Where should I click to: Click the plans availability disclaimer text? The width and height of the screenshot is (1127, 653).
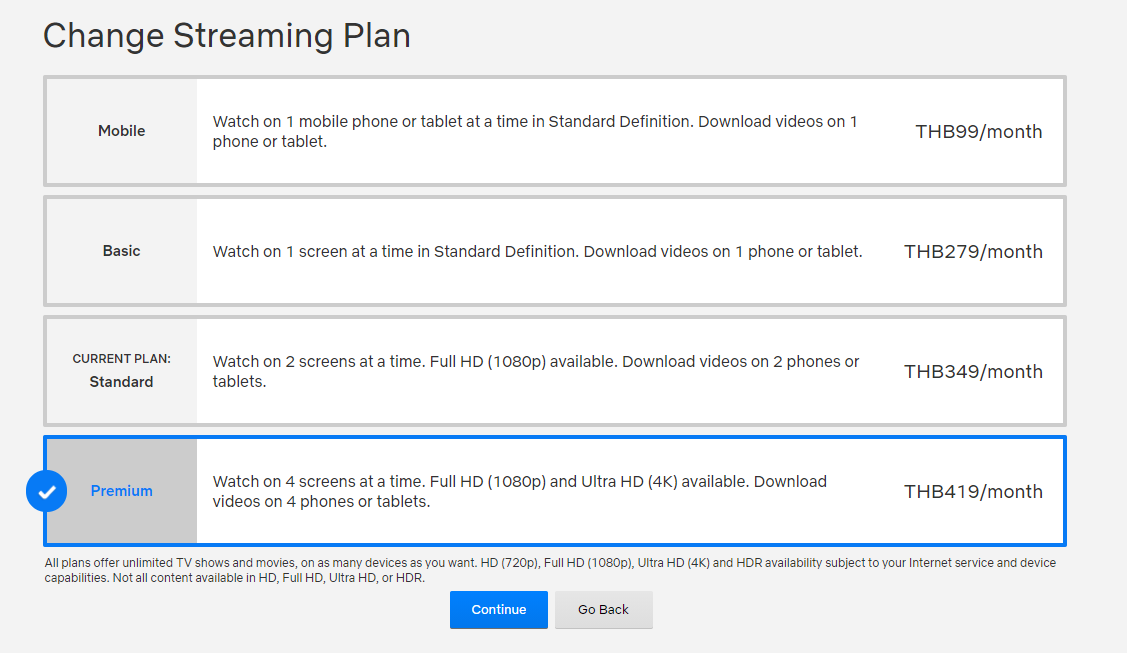550,570
